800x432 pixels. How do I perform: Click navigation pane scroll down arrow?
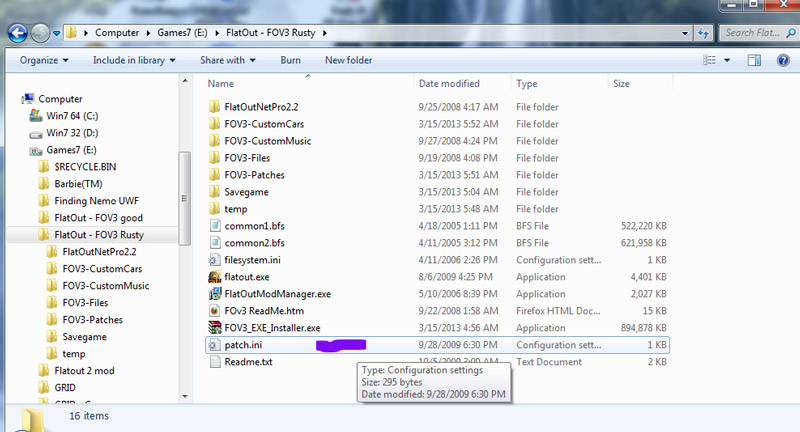click(x=185, y=396)
